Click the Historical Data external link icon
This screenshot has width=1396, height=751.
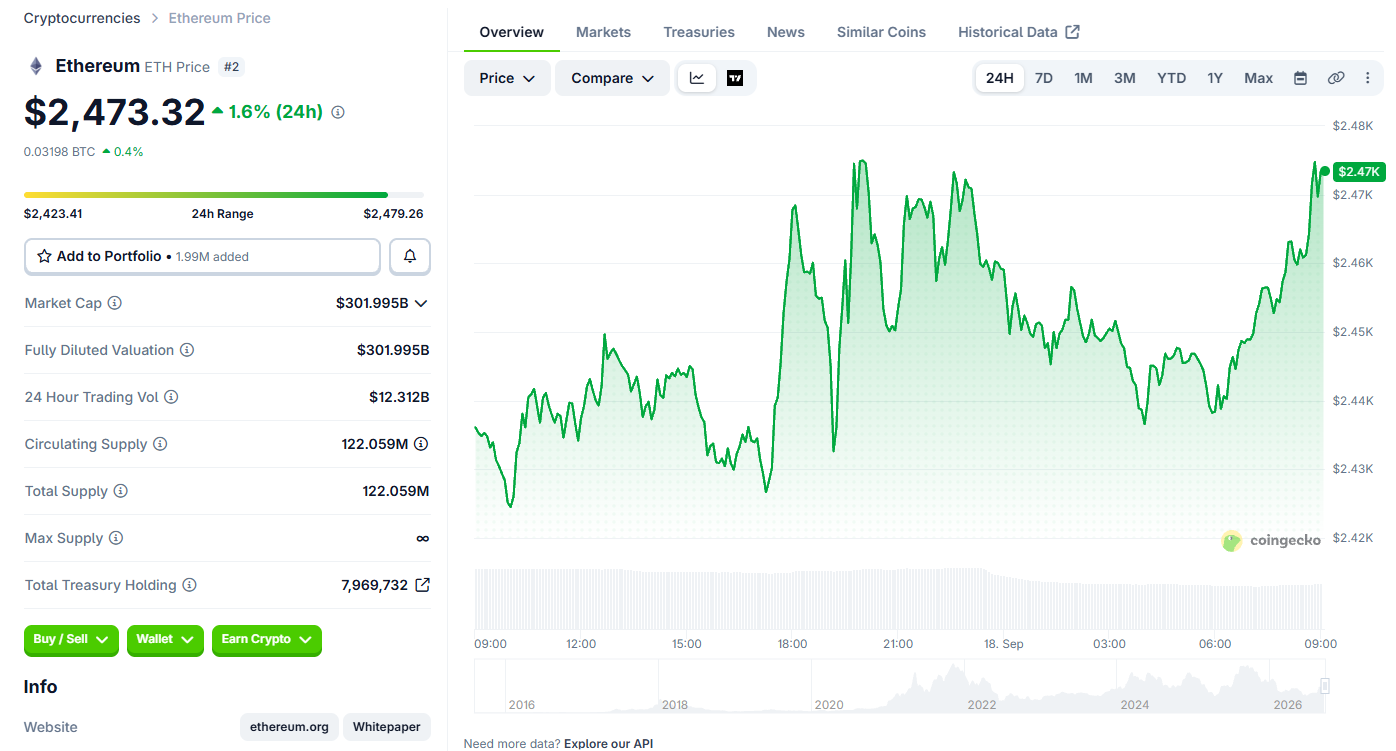(x=1072, y=32)
